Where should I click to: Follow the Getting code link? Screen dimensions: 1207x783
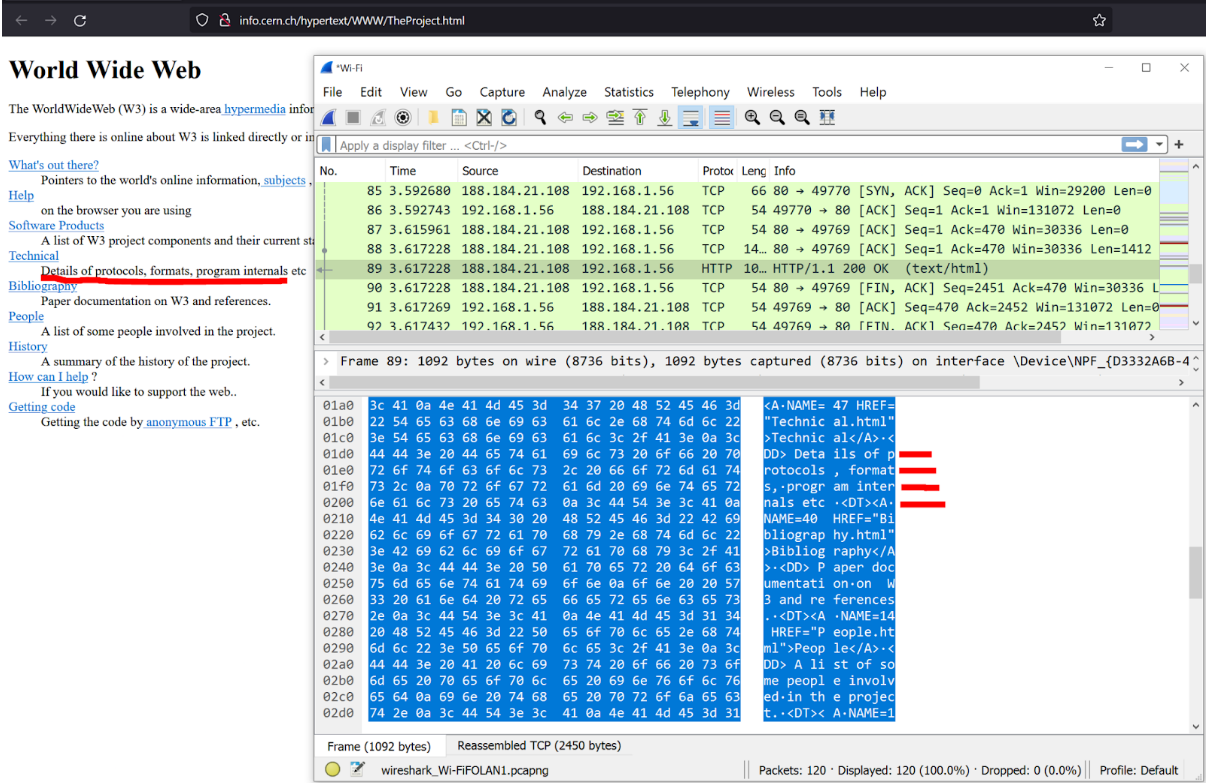(42, 407)
